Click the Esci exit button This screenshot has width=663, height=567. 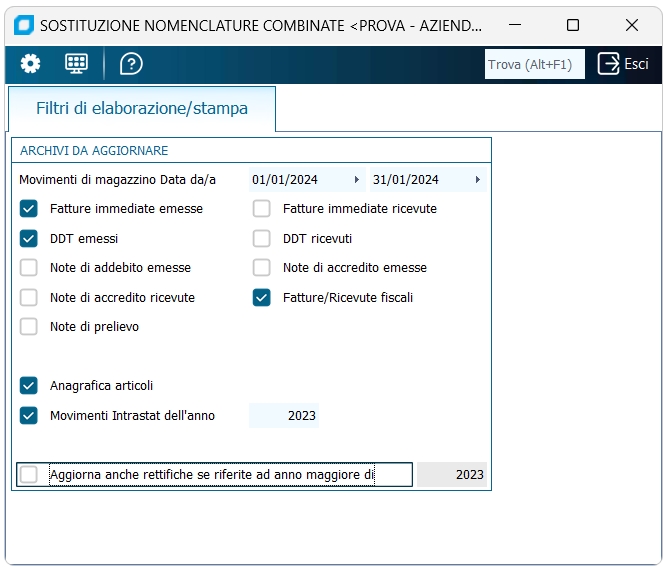click(623, 64)
